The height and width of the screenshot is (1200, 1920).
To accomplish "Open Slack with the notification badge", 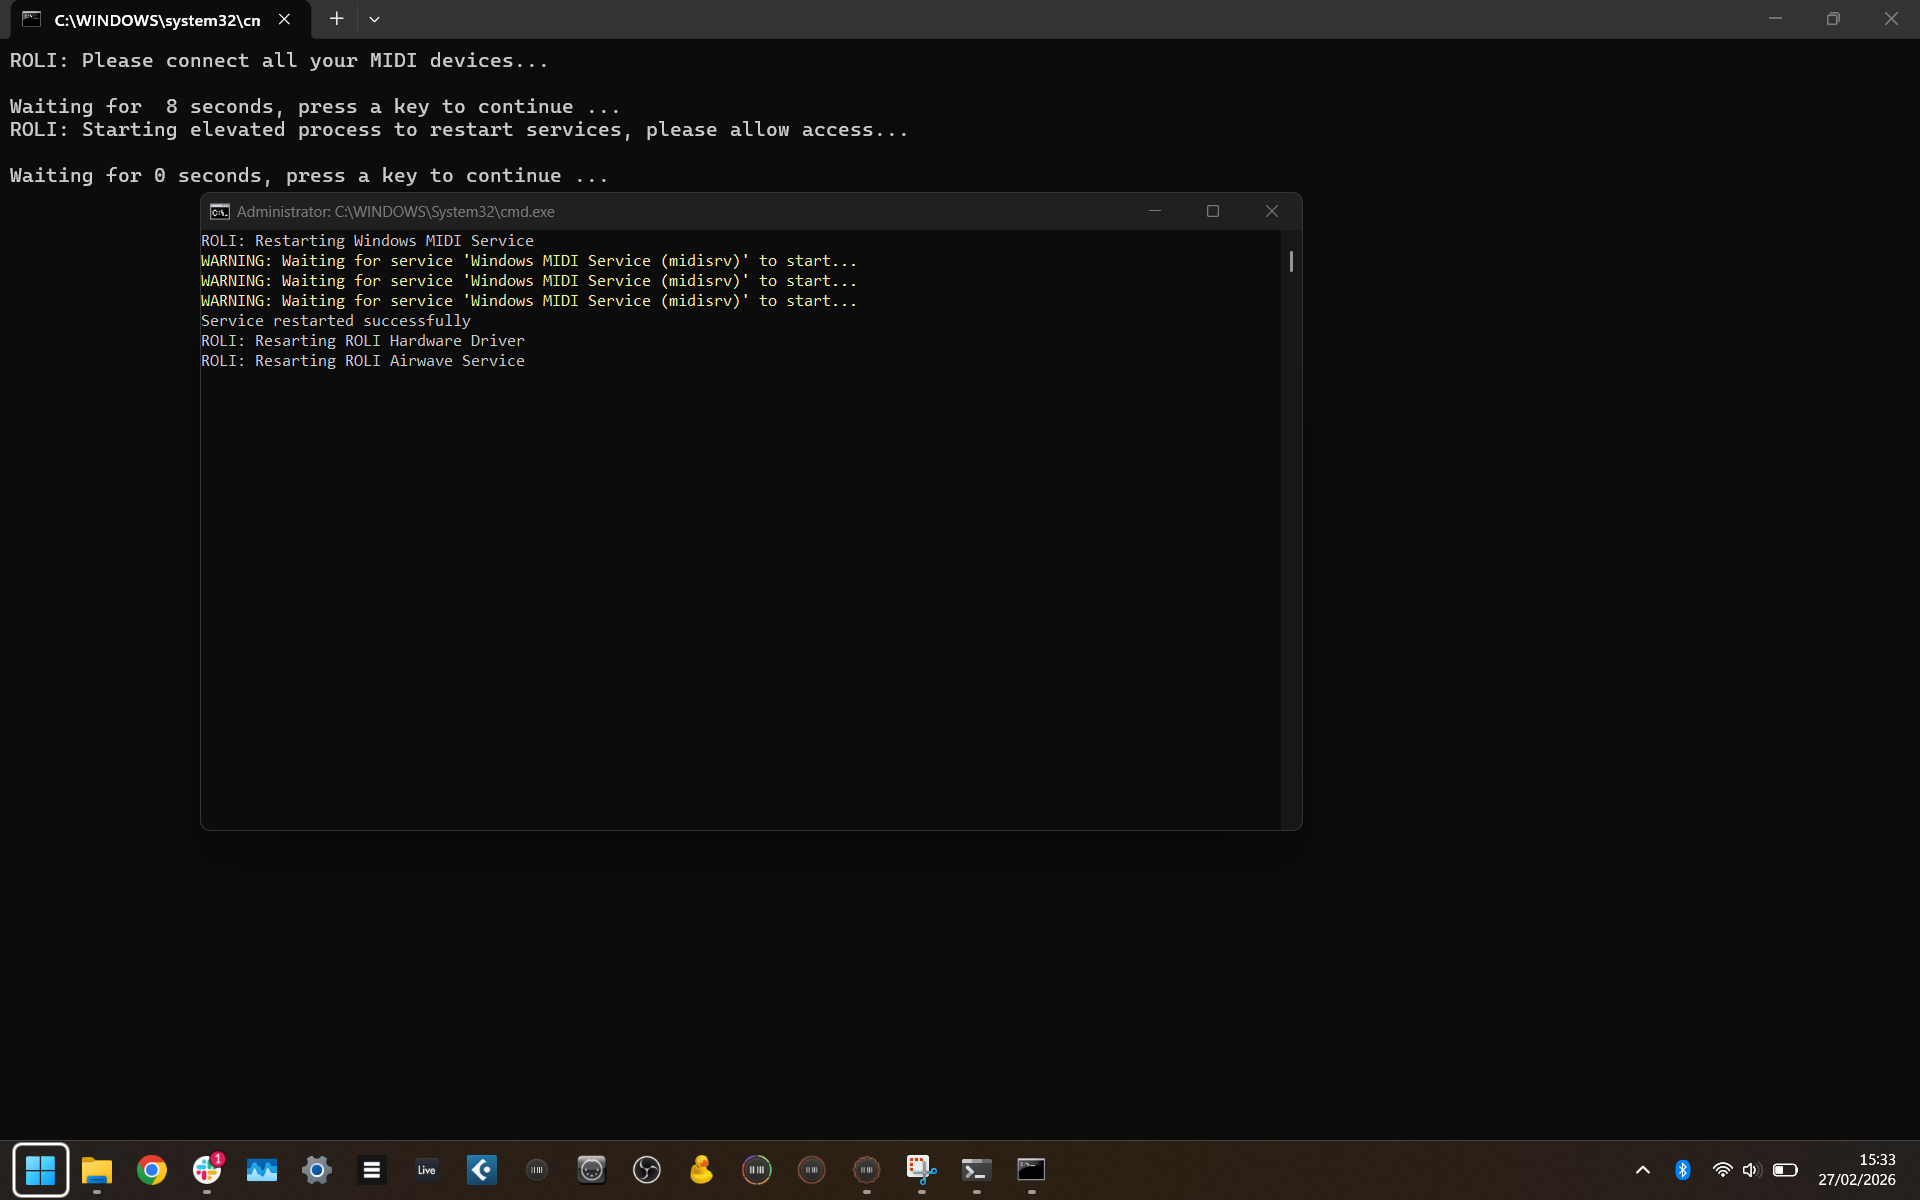I will click(207, 1169).
